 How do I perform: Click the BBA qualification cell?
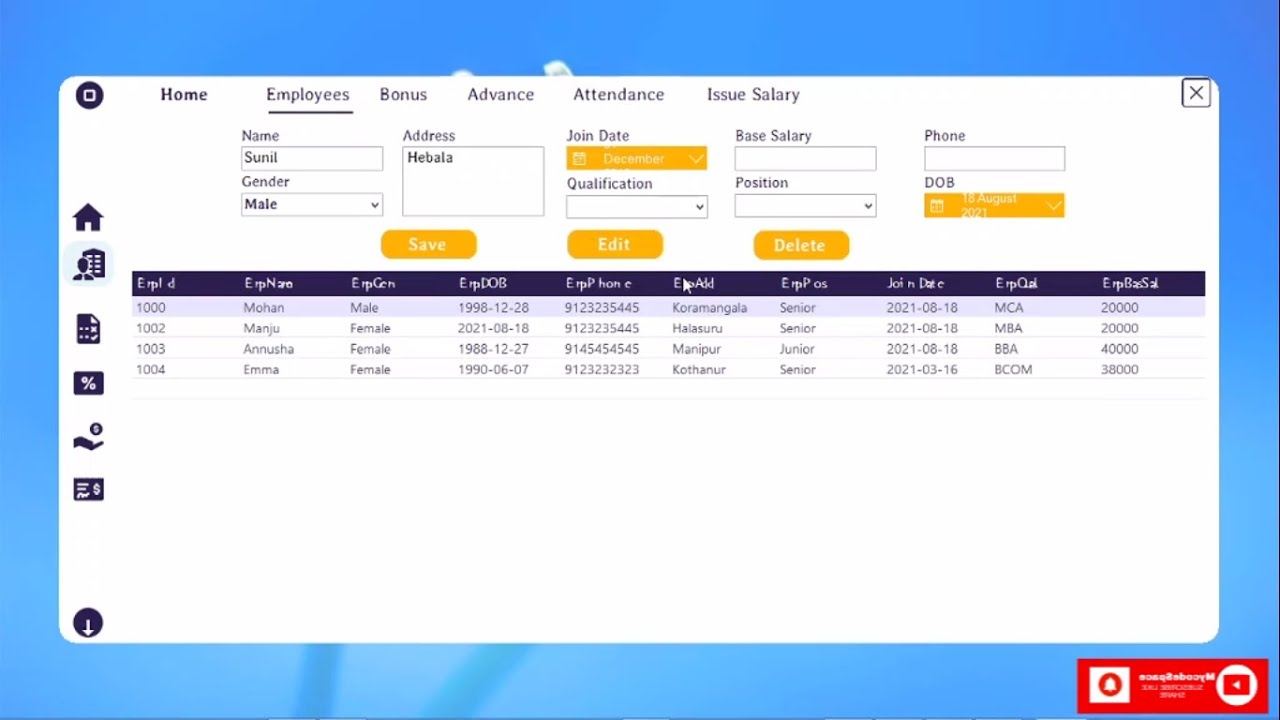[1008, 349]
